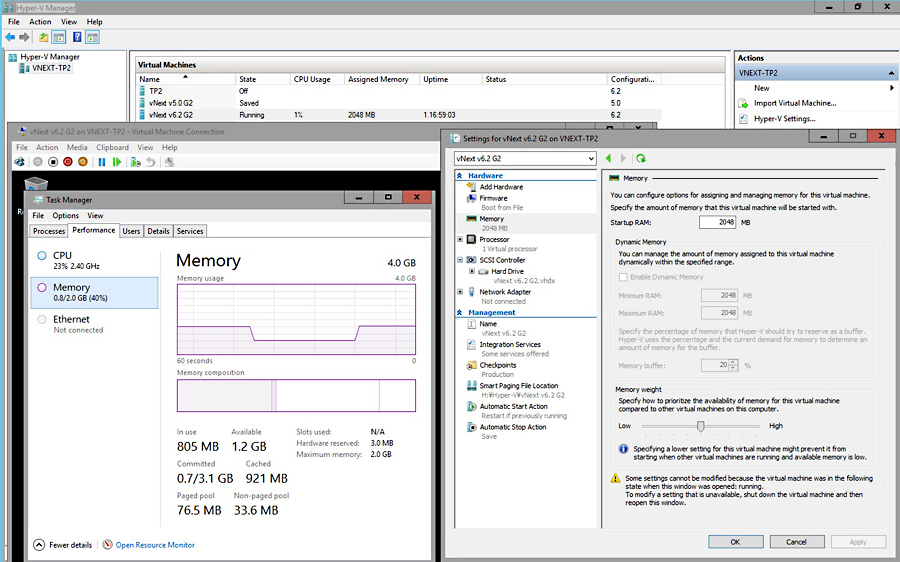Open Clipboard menu in VM Connection window
The image size is (900, 562).
point(112,148)
